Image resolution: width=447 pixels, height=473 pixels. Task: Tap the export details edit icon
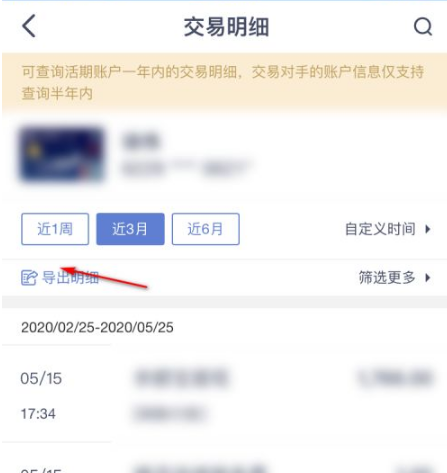click(29, 277)
